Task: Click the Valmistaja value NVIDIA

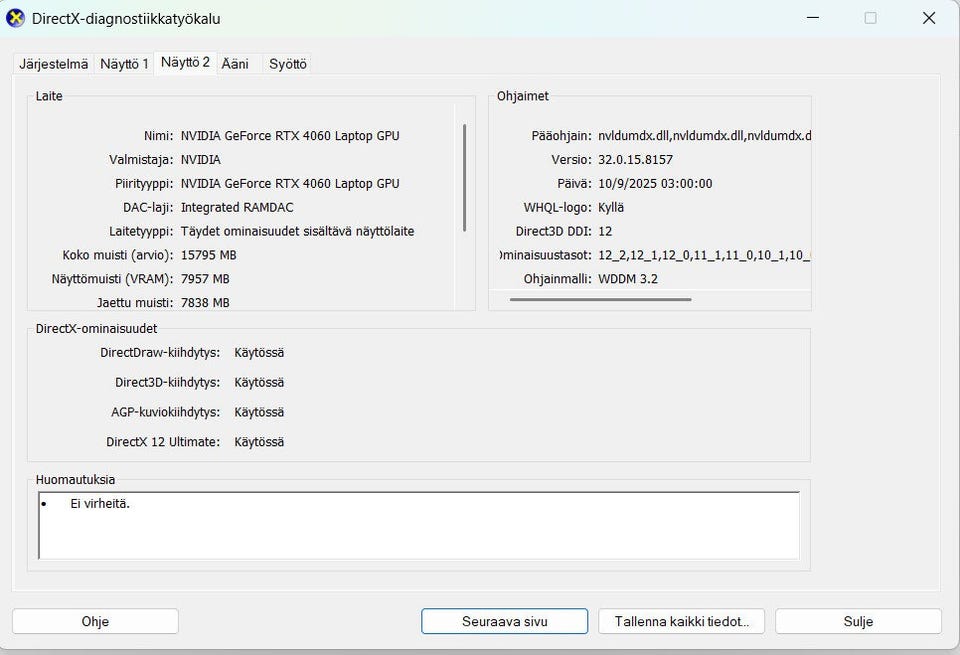Action: click(x=201, y=160)
